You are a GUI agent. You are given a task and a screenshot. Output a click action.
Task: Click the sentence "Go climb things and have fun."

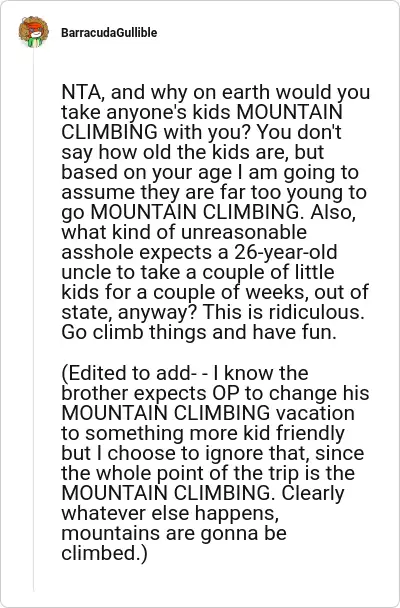pyautogui.click(x=199, y=332)
